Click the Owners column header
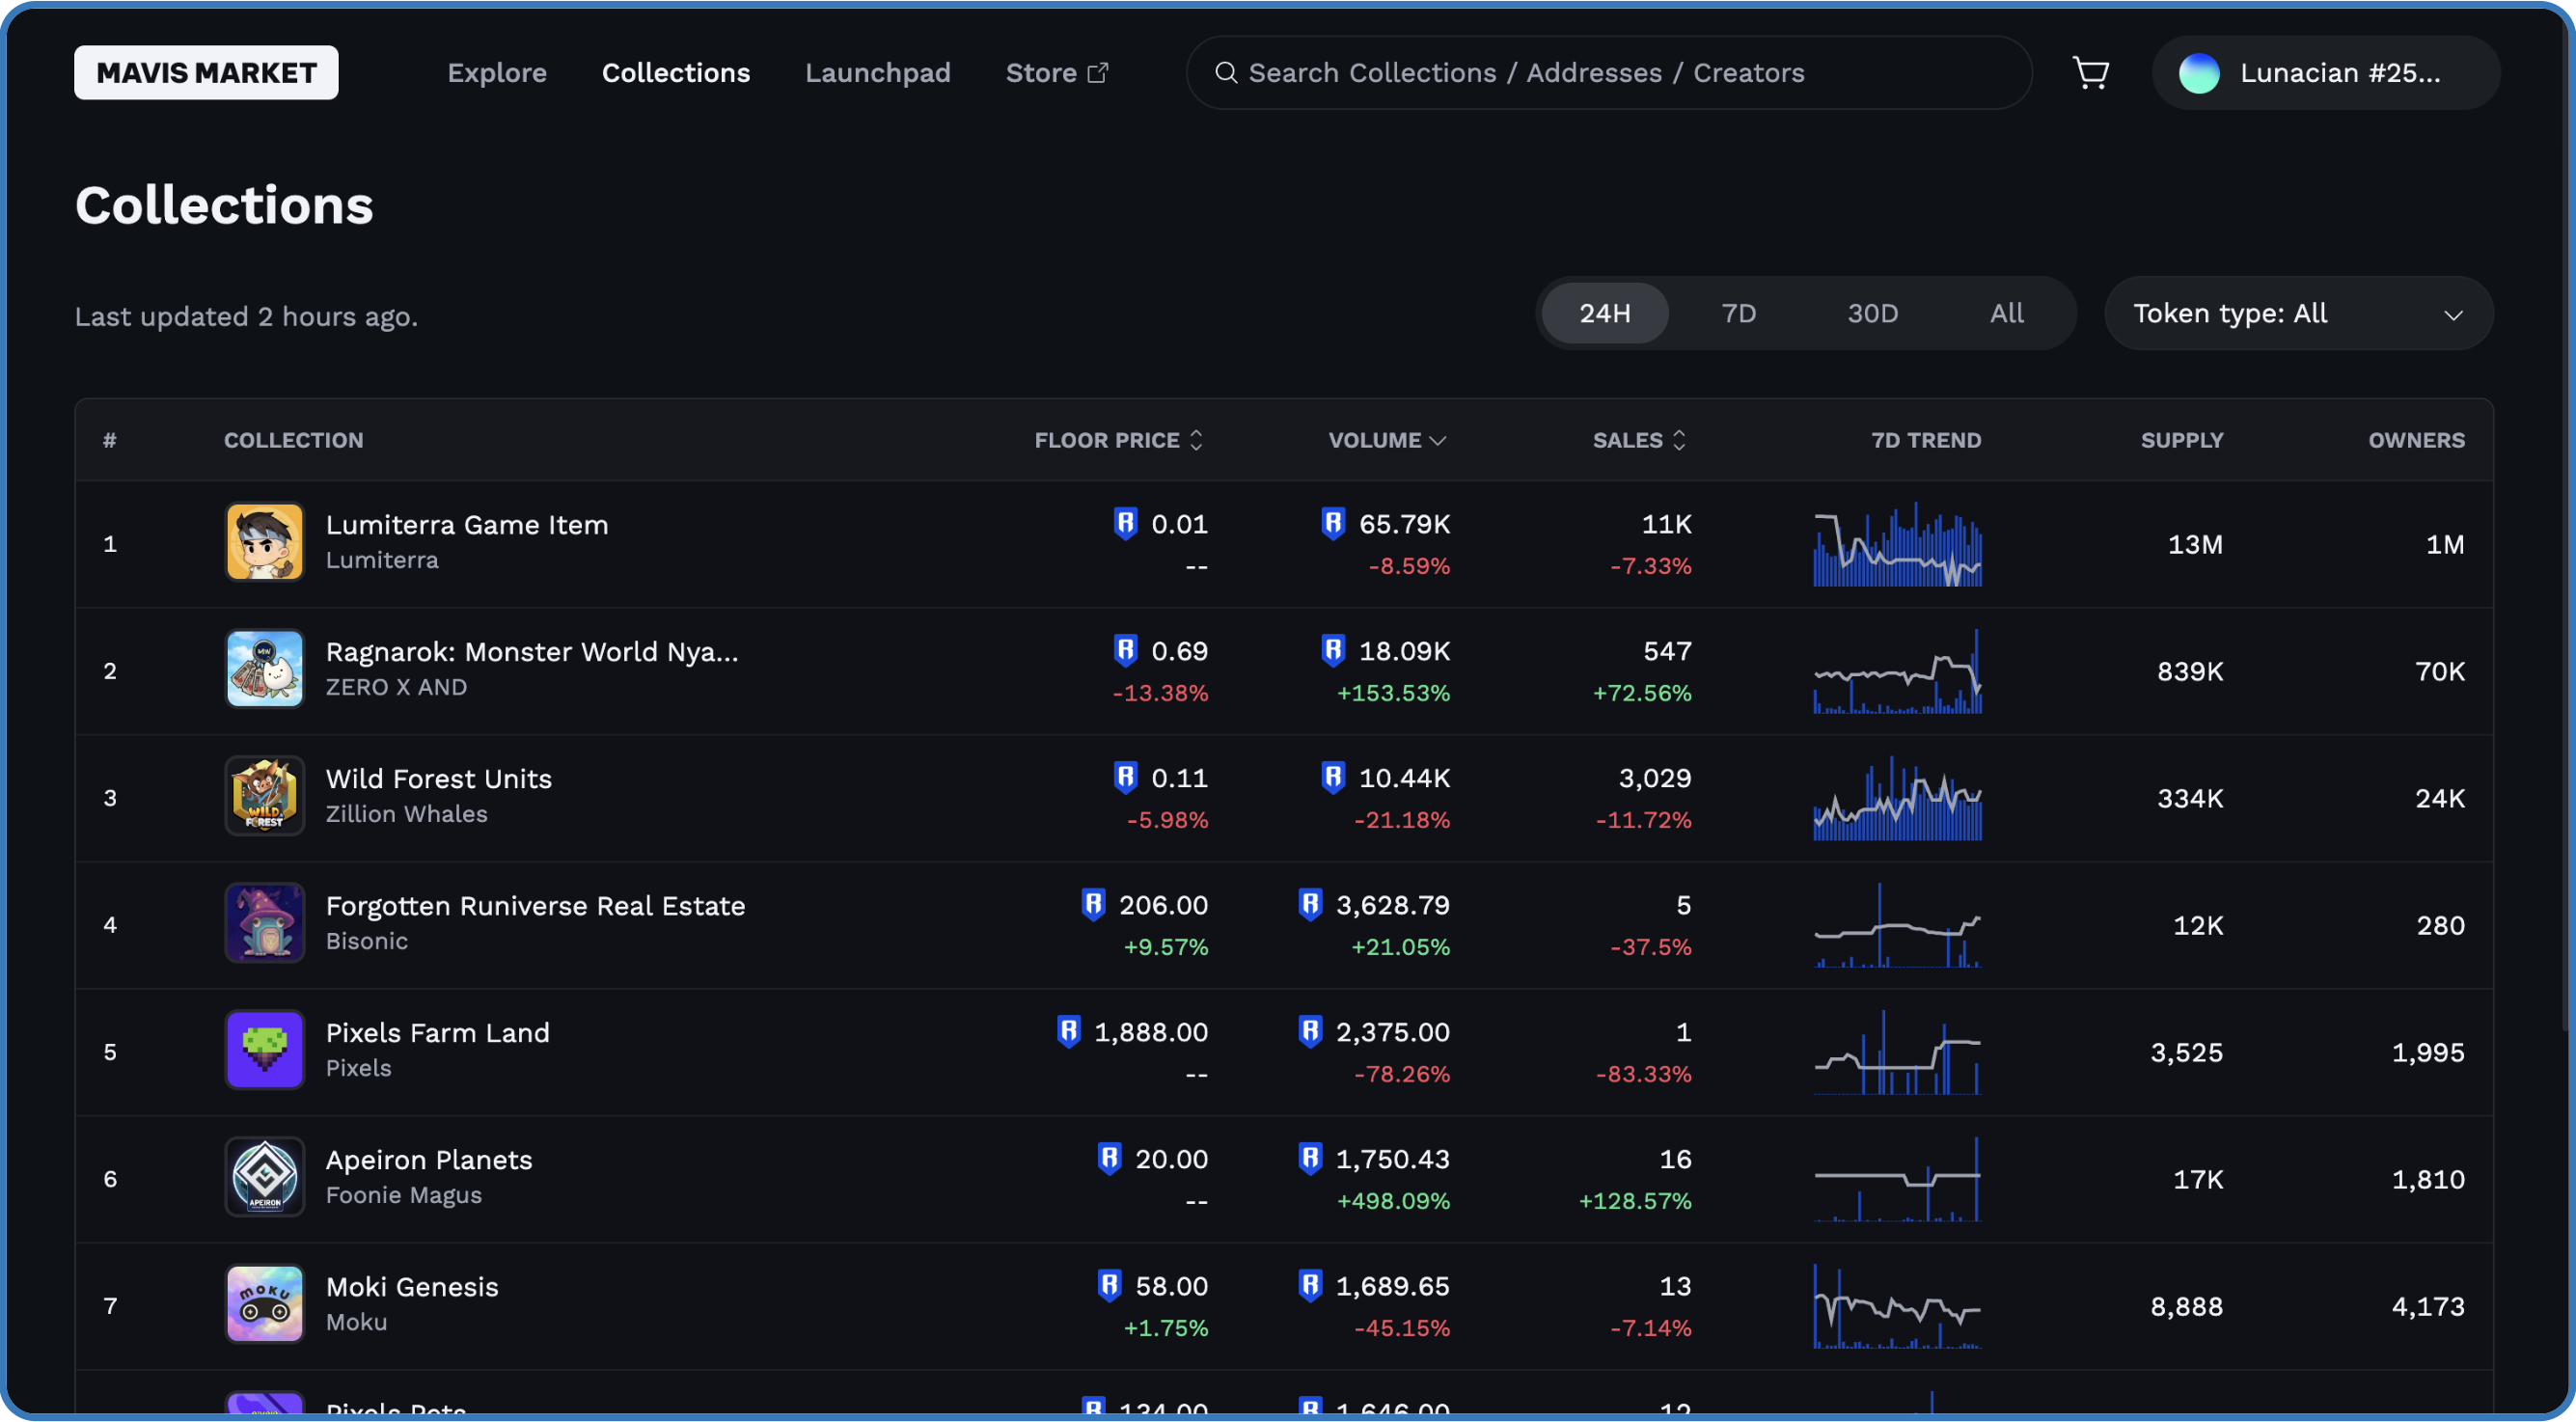The image size is (2576, 1422). (x=2416, y=440)
